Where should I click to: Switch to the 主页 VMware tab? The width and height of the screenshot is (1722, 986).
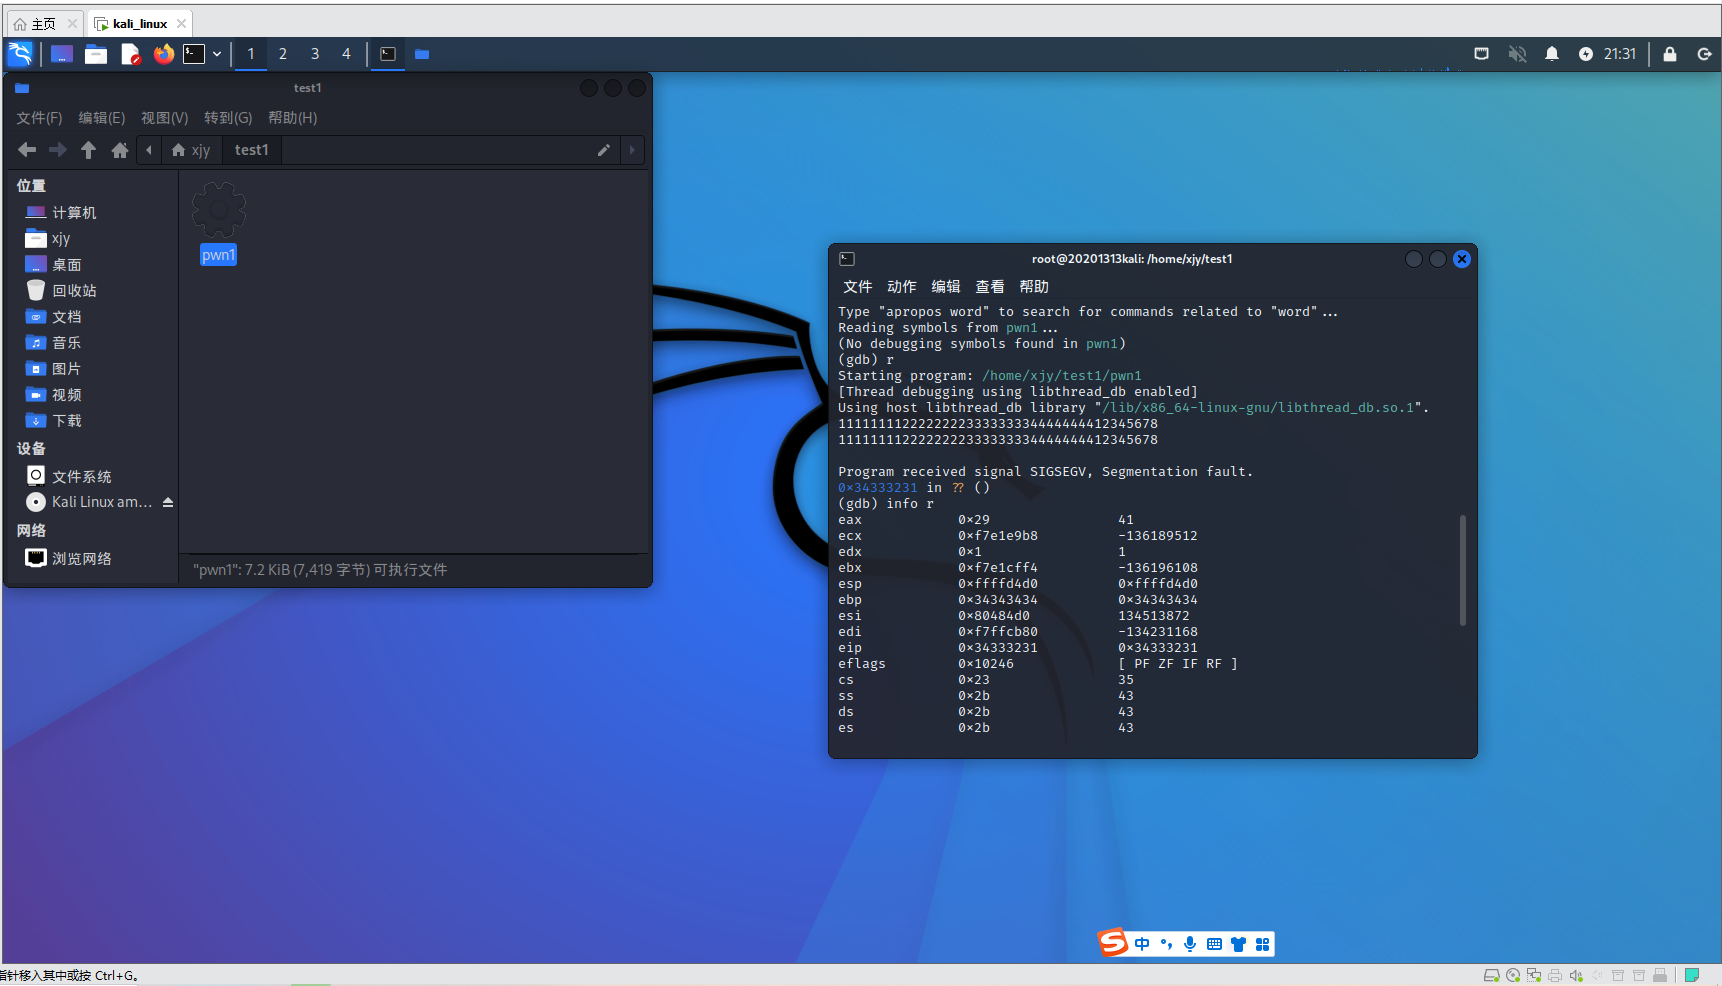tap(44, 24)
